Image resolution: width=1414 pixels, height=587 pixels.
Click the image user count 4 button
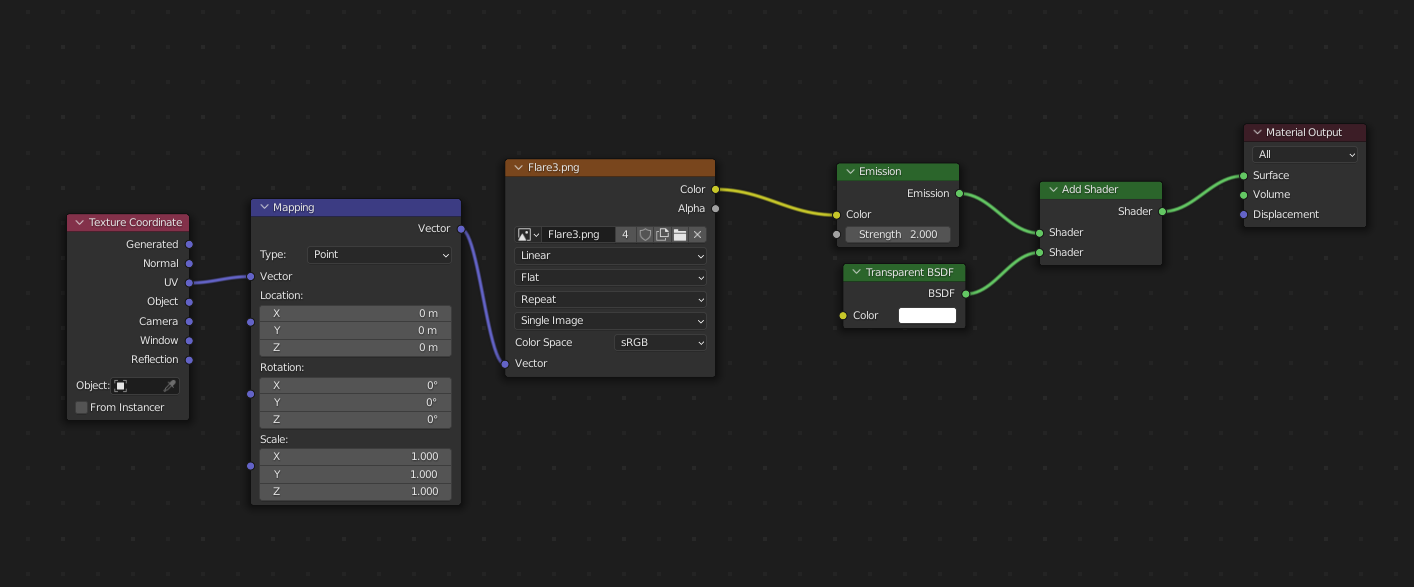[625, 234]
